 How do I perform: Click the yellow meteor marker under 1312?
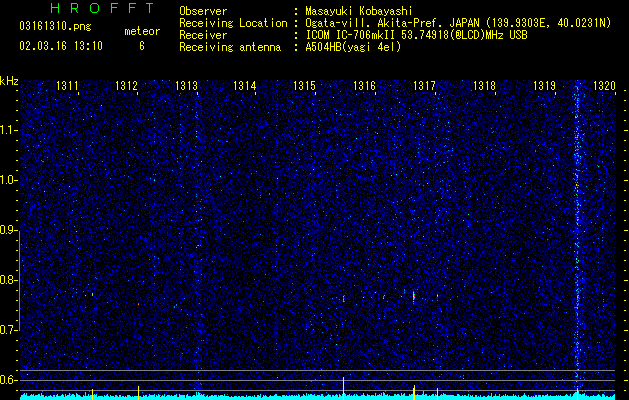(x=138, y=392)
